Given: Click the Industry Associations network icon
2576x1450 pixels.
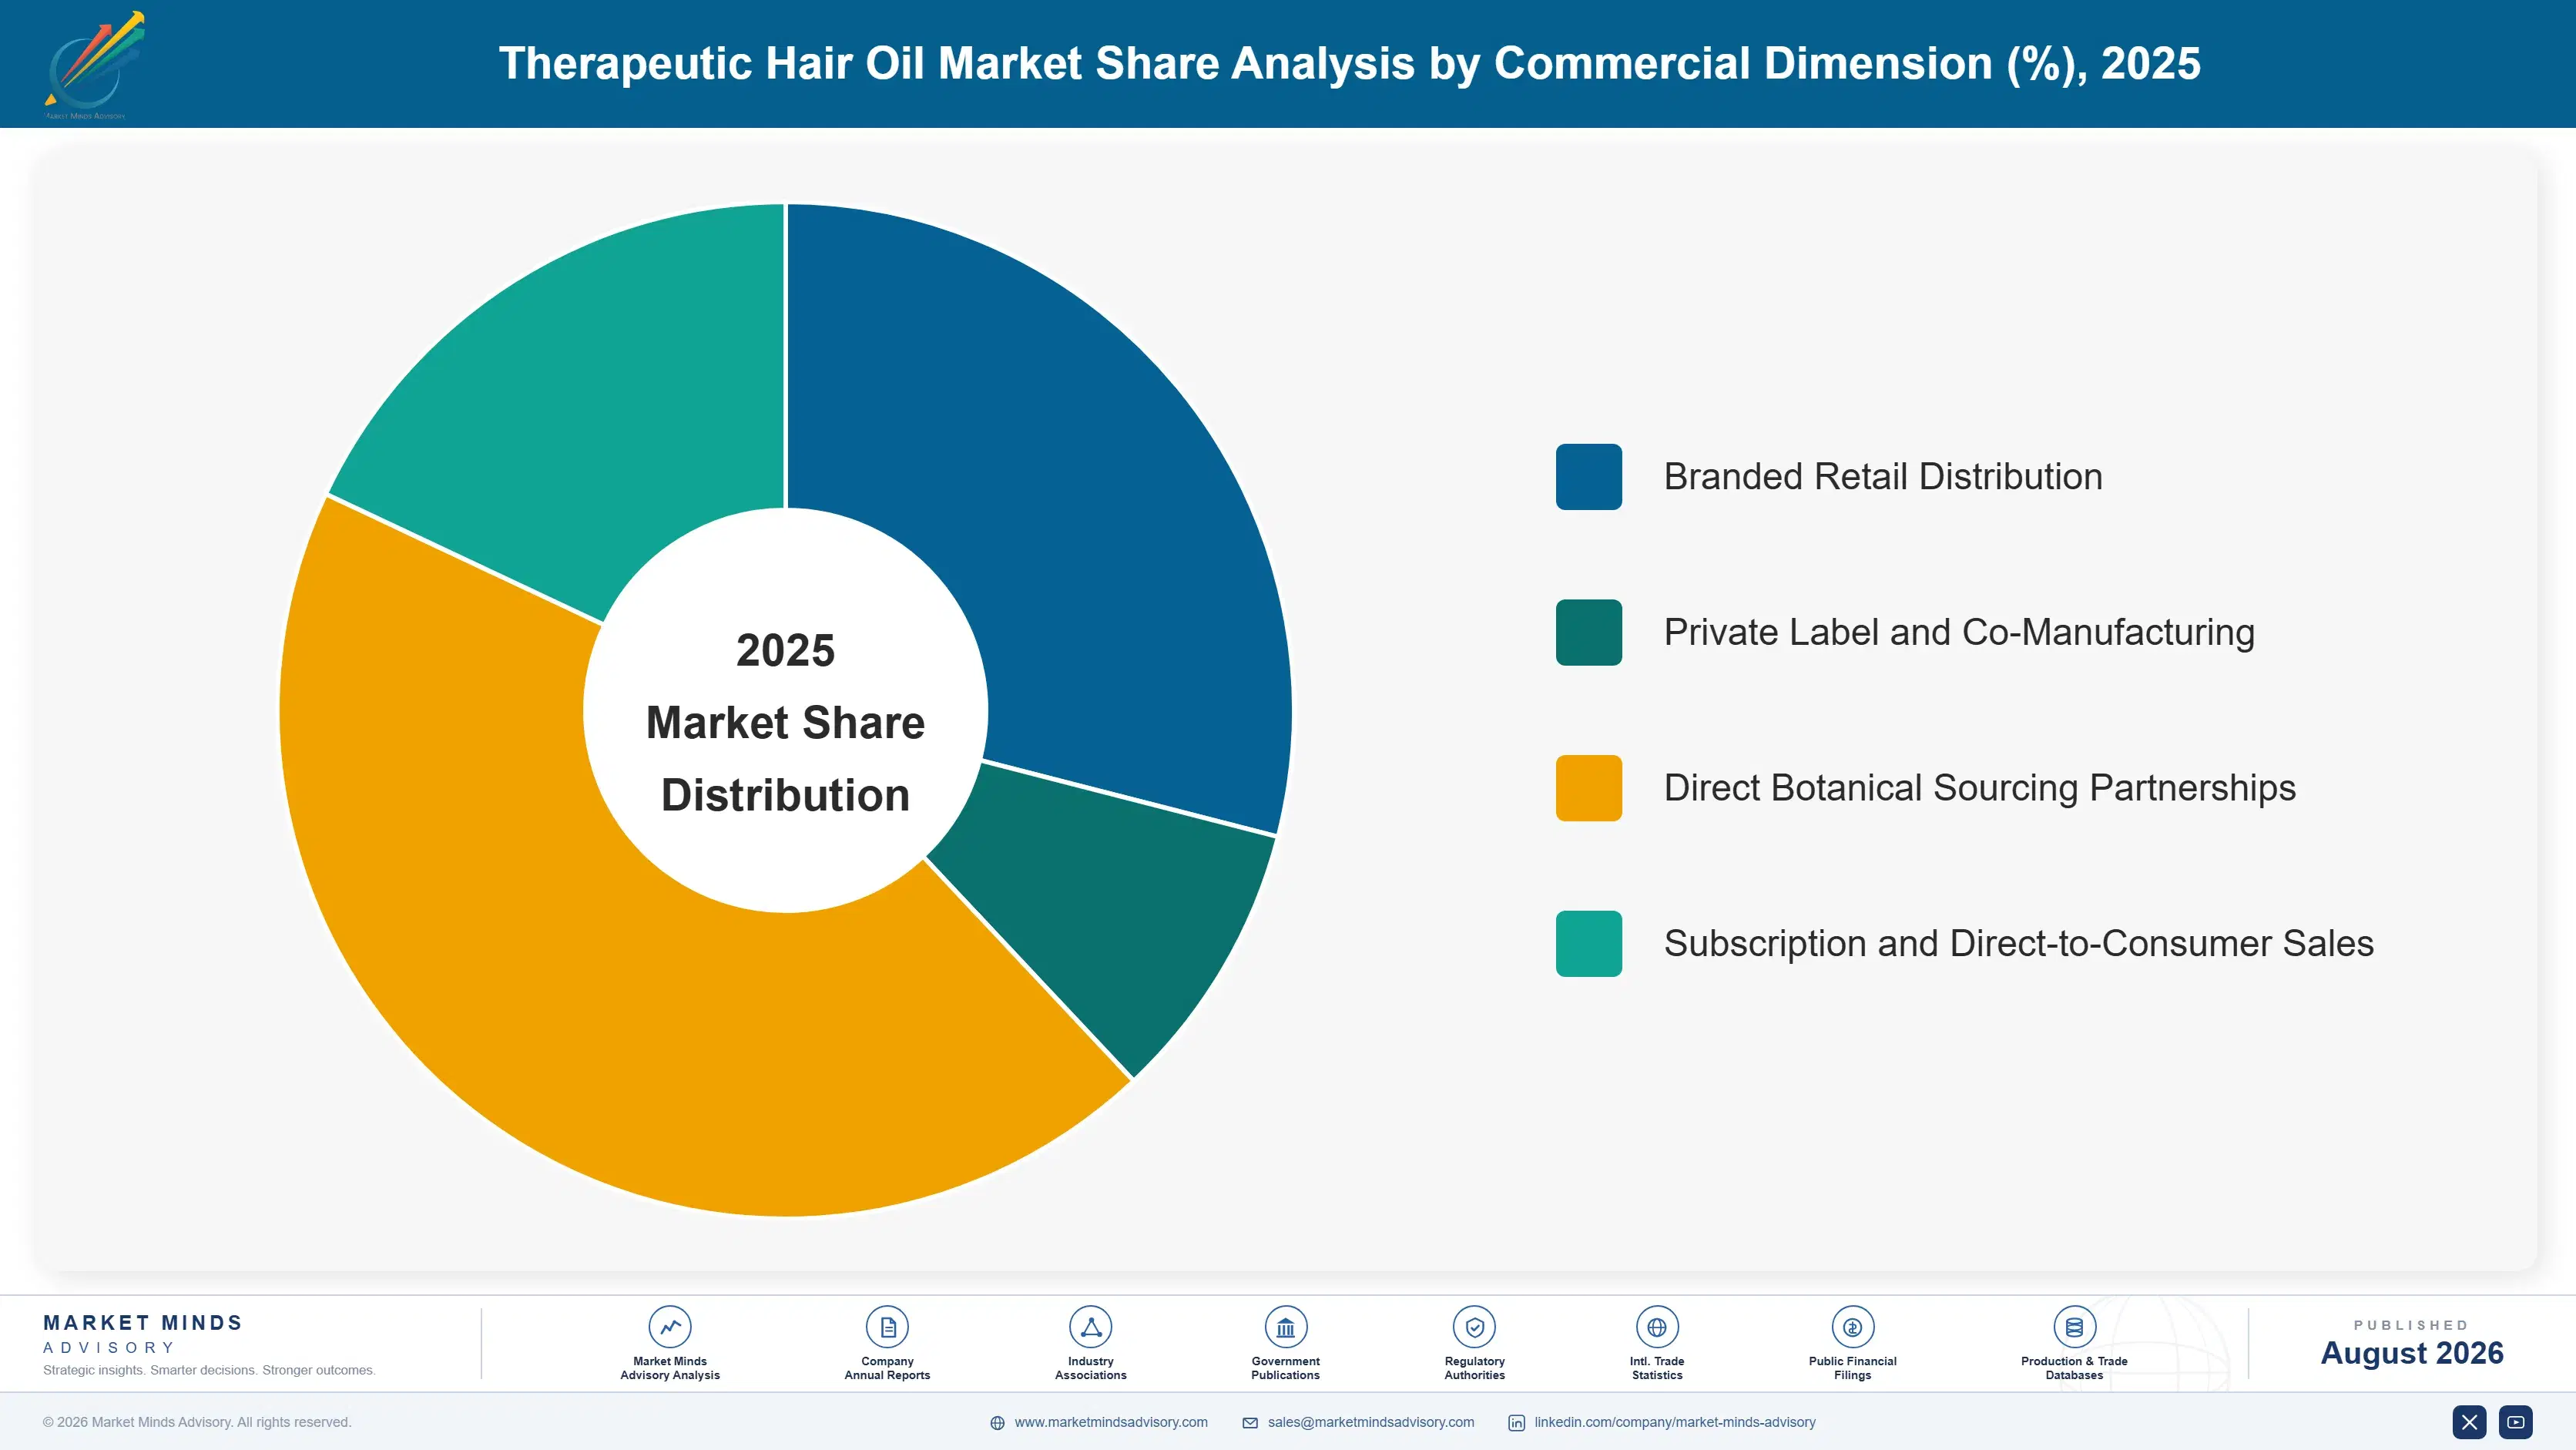Looking at the screenshot, I should coord(1090,1327).
